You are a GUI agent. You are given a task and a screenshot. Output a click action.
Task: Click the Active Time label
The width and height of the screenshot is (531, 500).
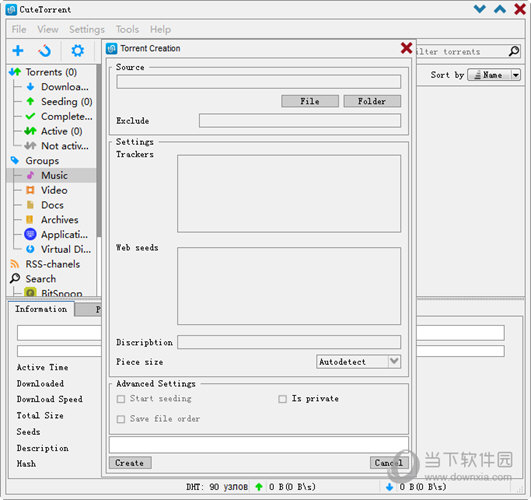click(43, 367)
